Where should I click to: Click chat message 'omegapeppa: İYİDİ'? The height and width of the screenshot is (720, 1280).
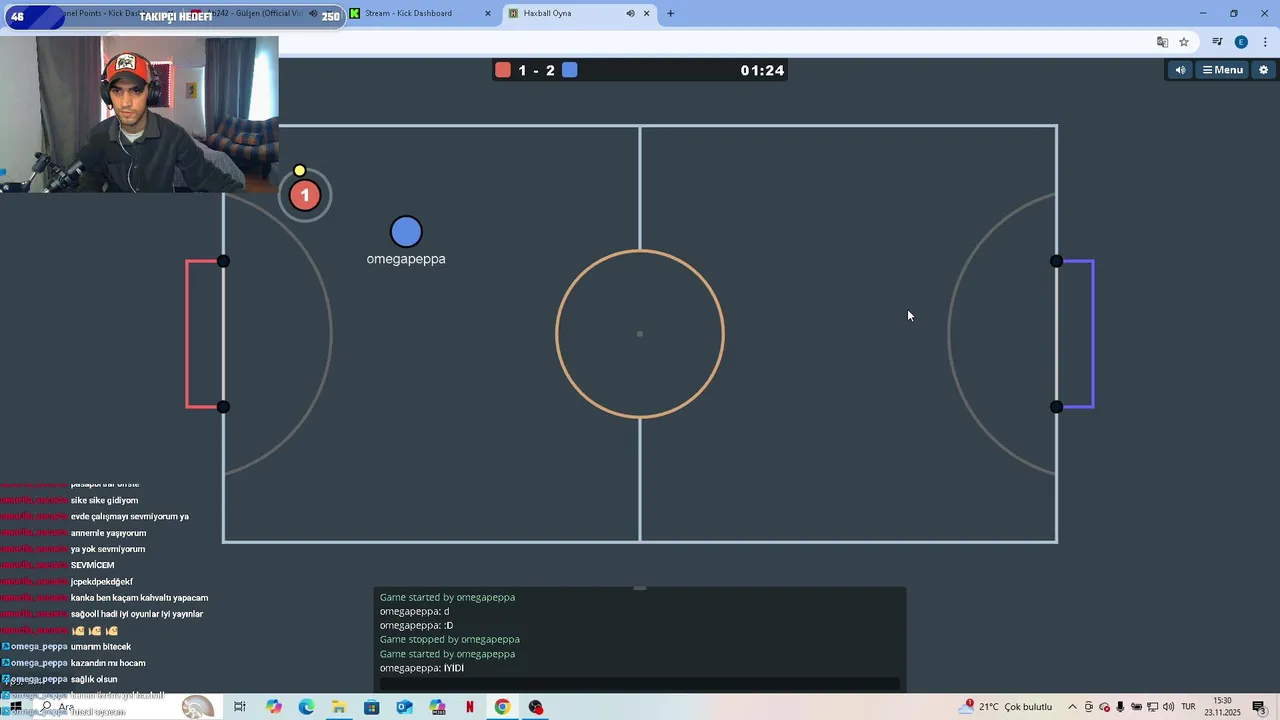(421, 668)
